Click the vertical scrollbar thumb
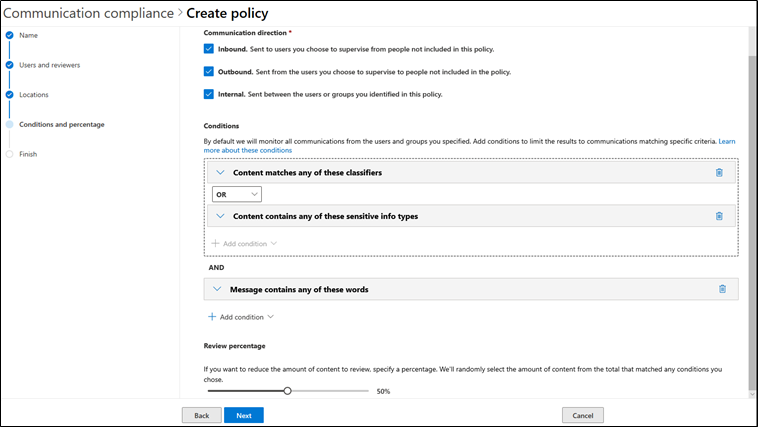Screen dimensions: 758x427 click(x=752, y=222)
